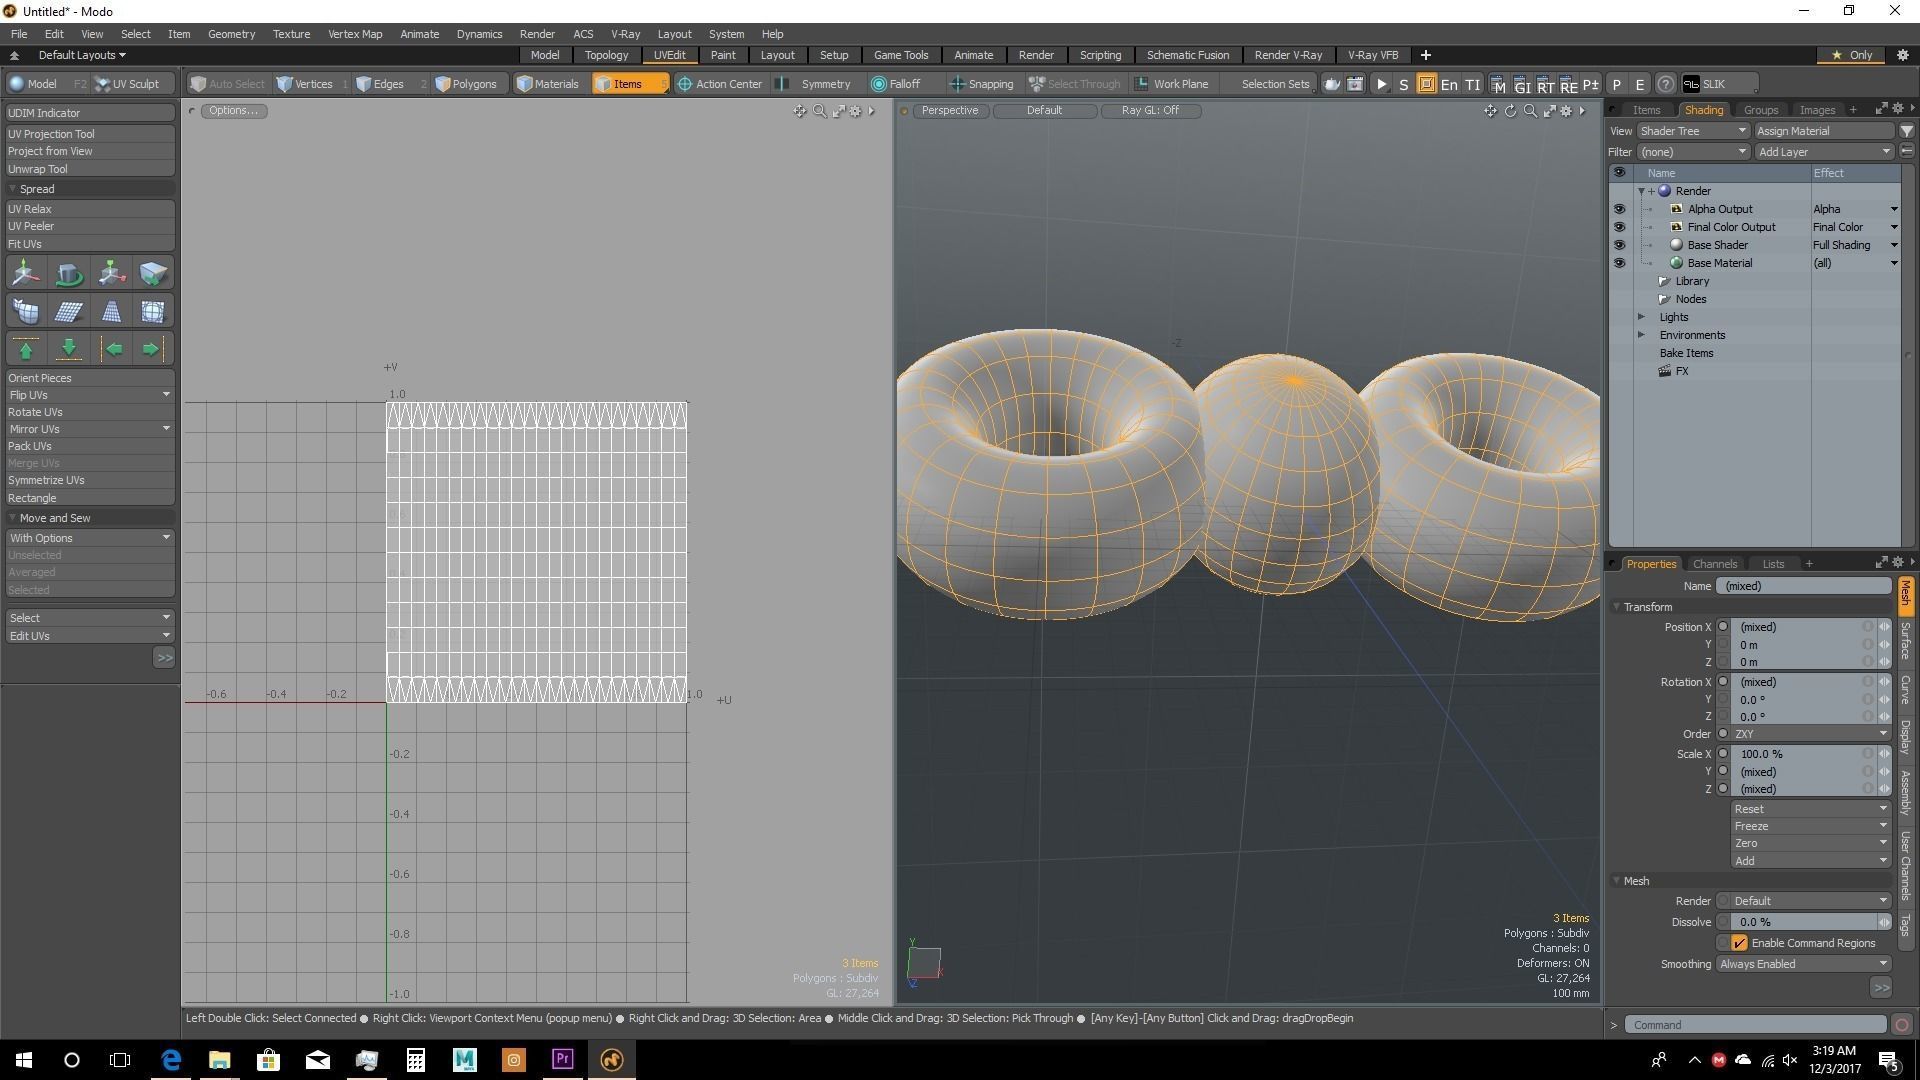Toggle visibility of Alpha Output layer
Viewport: 1920px width, 1080px height.
1619,209
